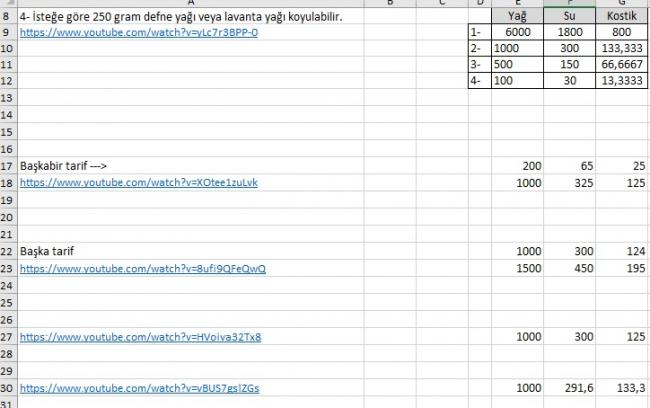Select the cell with value 124

click(622, 251)
